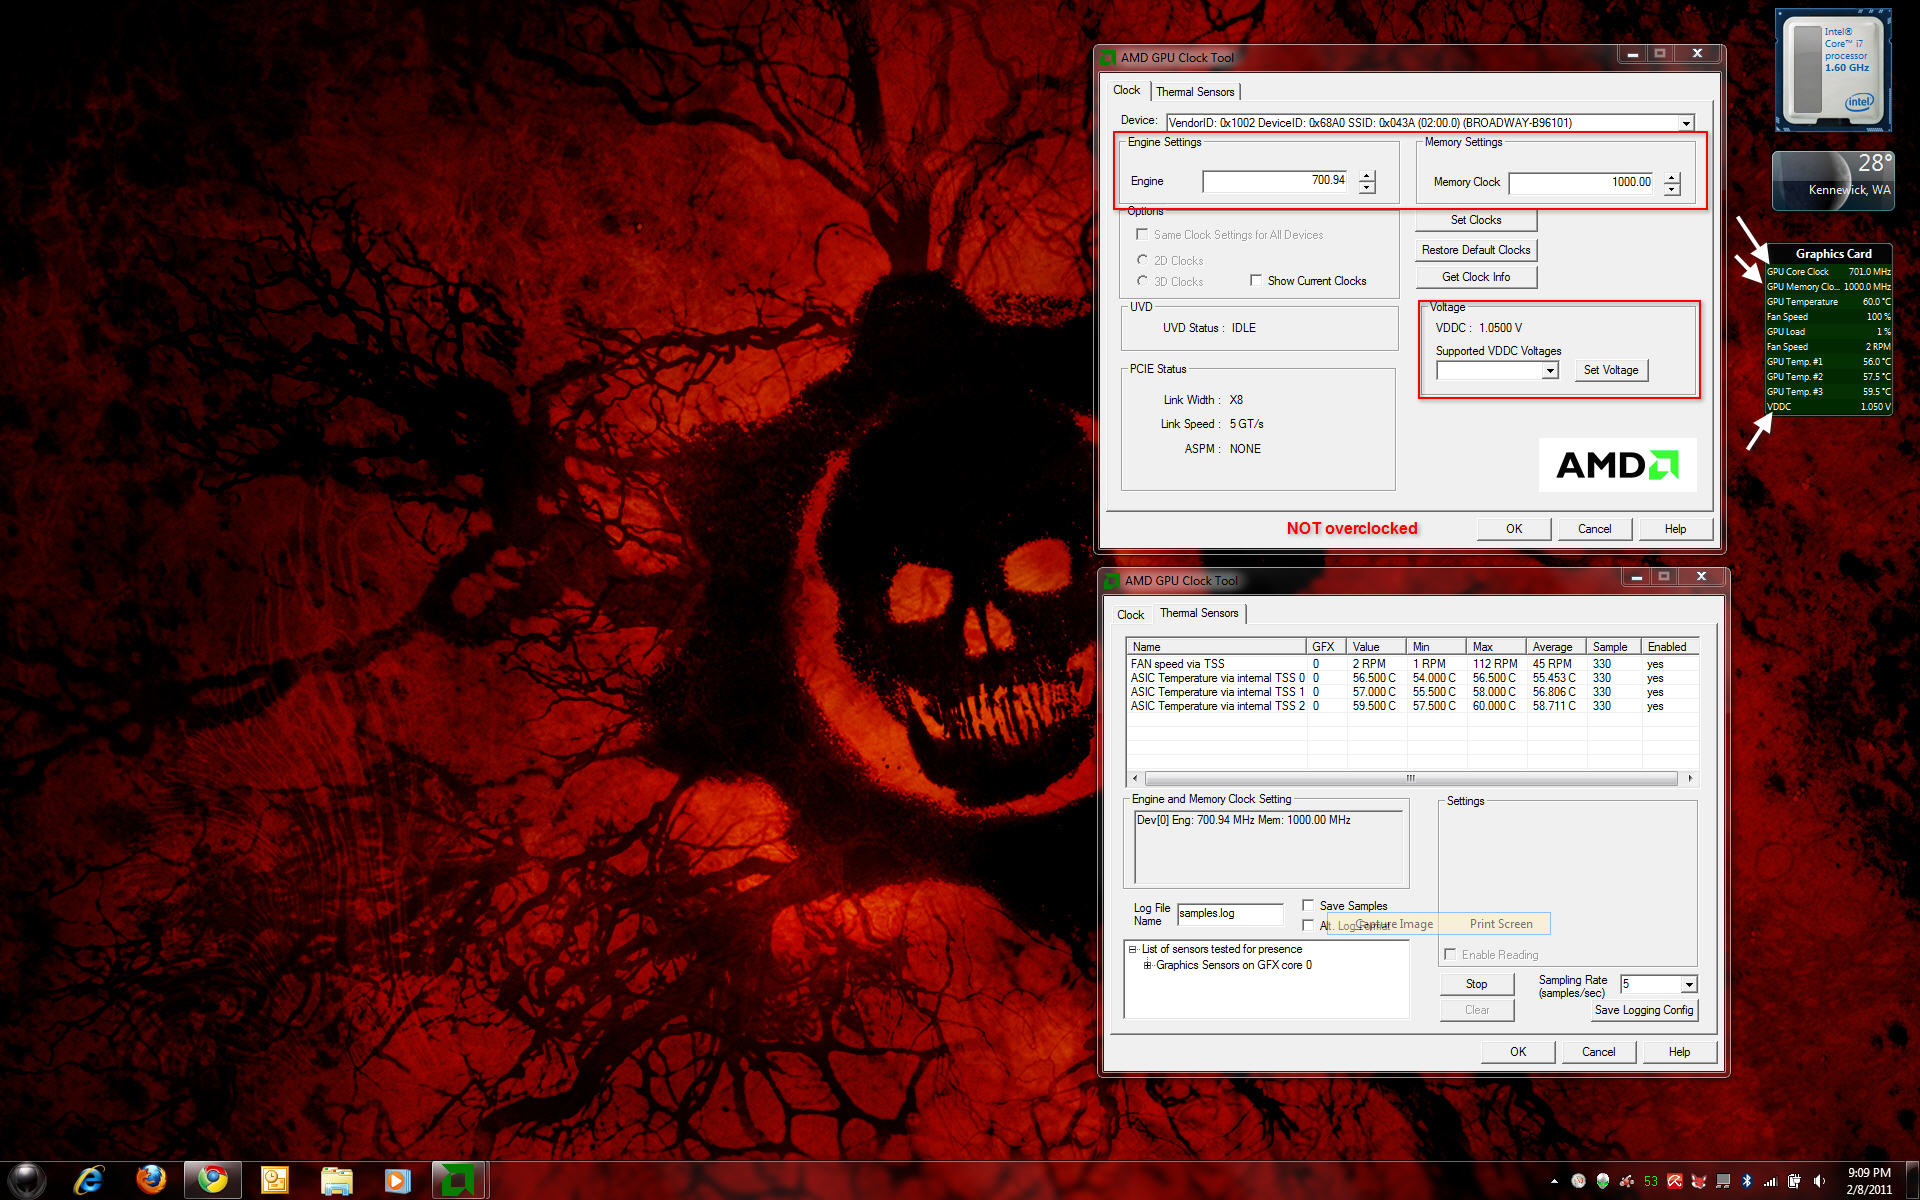Image resolution: width=1920 pixels, height=1200 pixels.
Task: Open the Windows Start orb
Action: point(26,1180)
